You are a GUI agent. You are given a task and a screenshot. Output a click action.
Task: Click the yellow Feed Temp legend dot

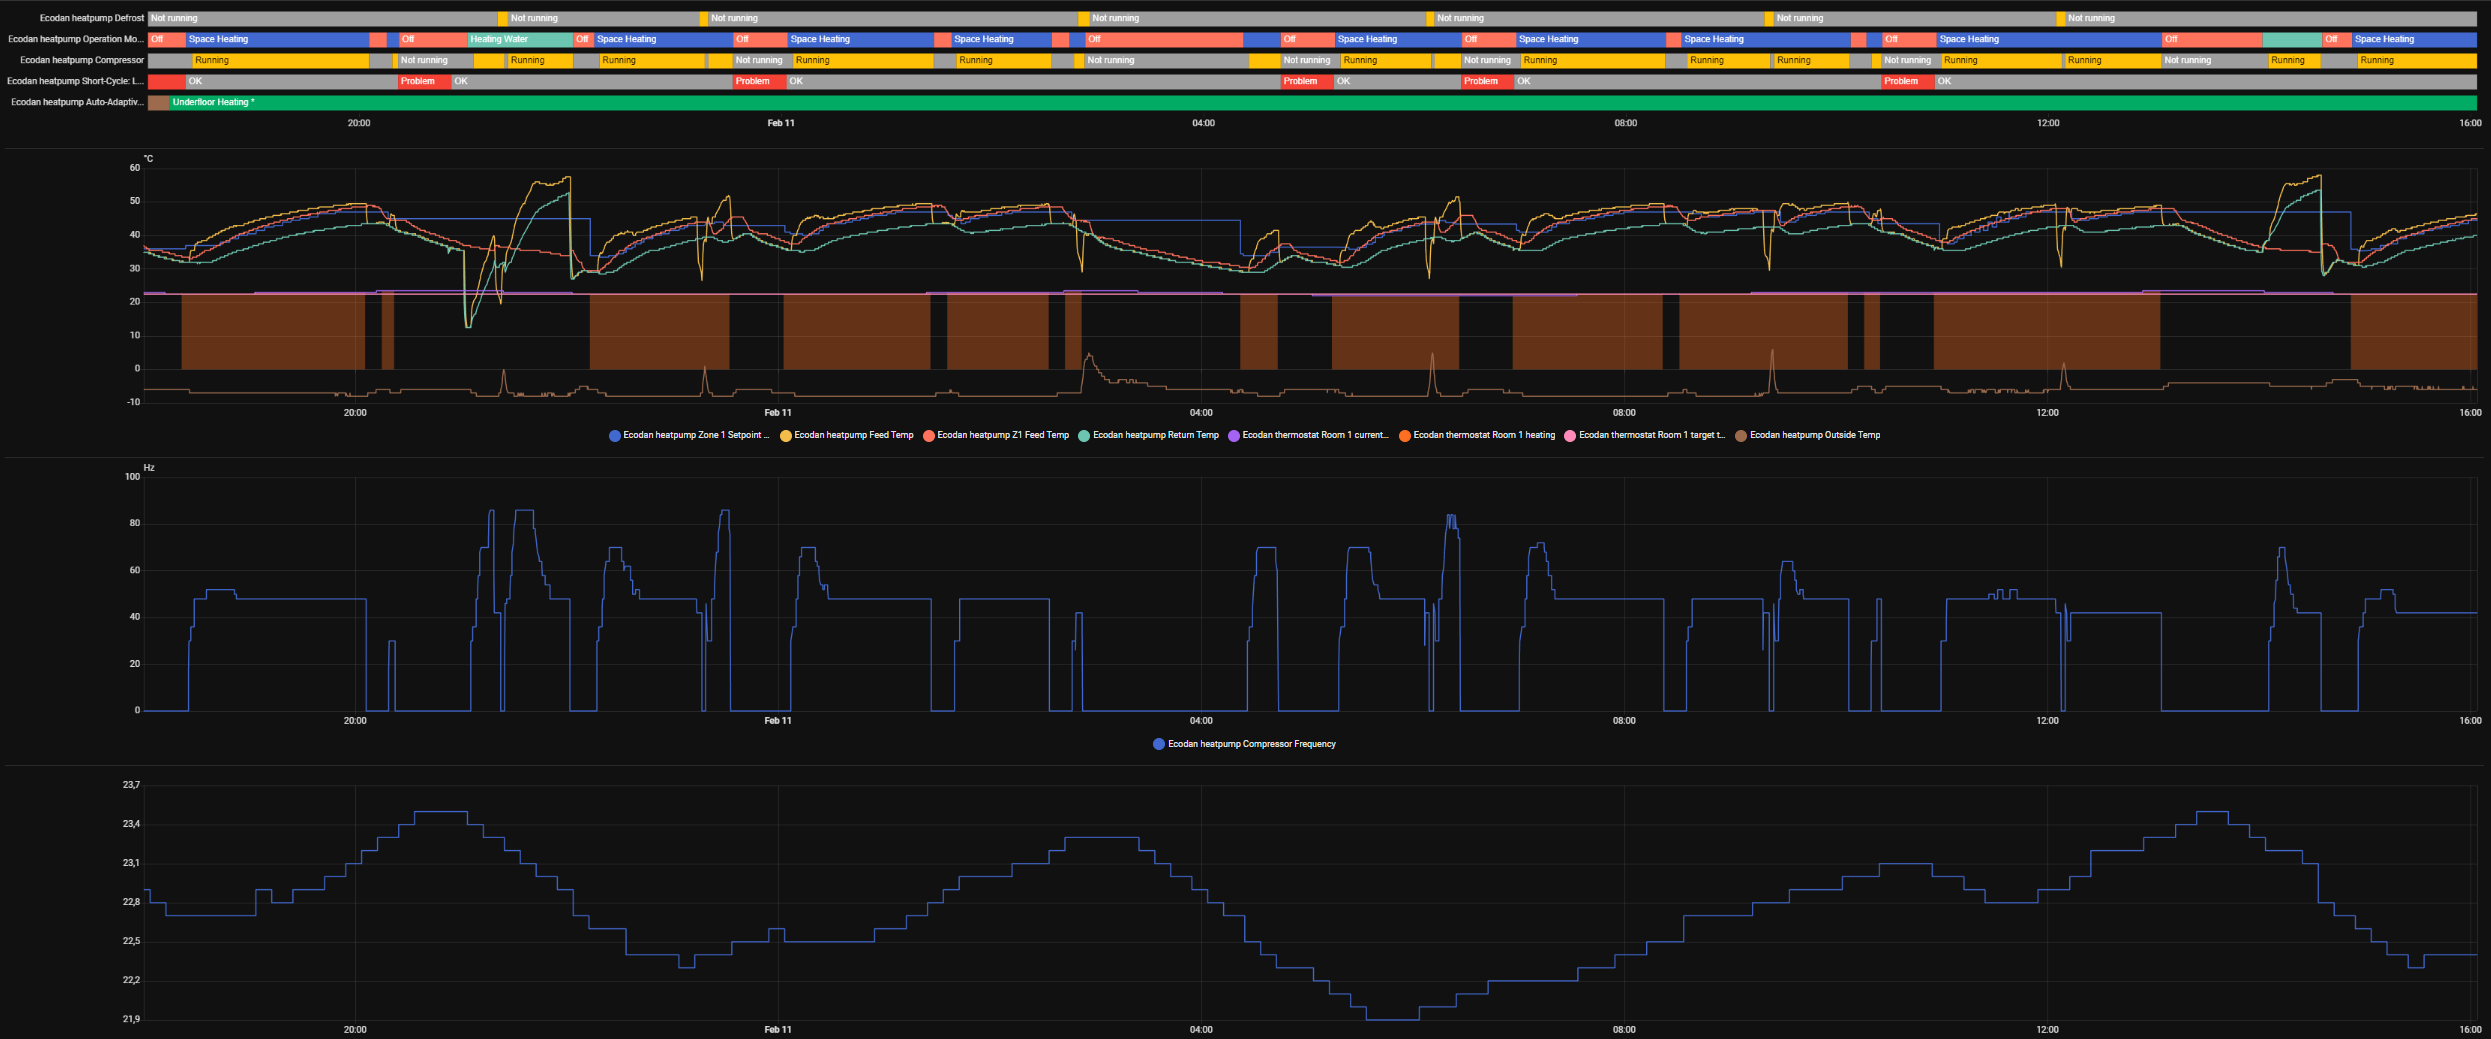coord(786,436)
